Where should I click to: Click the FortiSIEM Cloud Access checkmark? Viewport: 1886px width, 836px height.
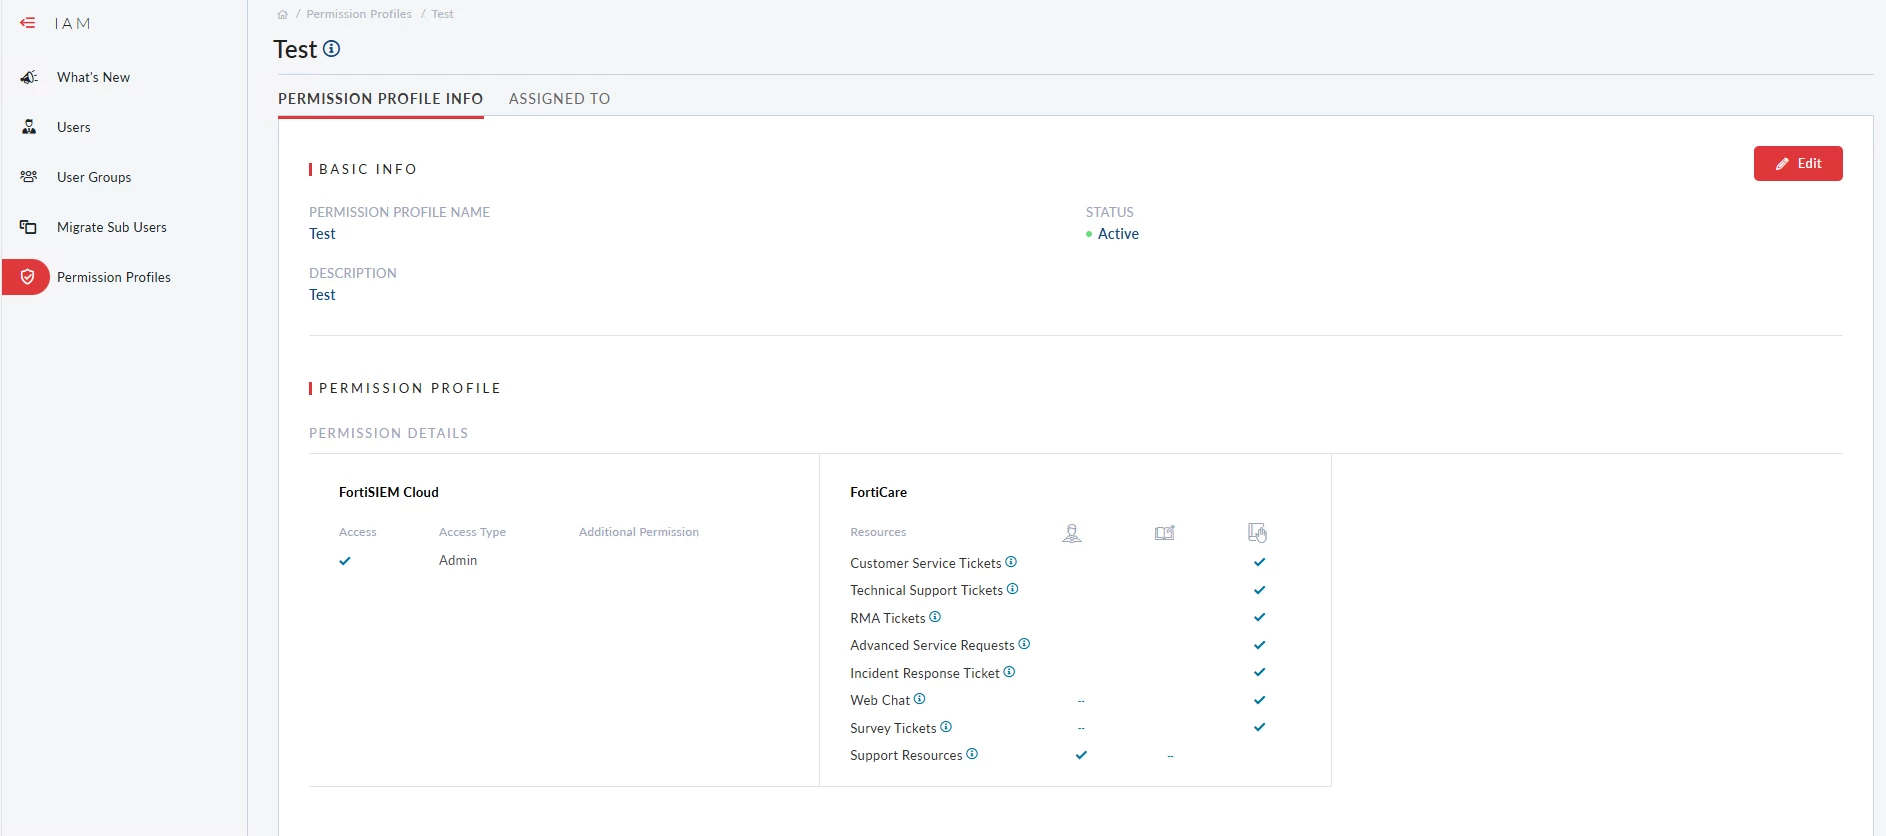tap(345, 561)
